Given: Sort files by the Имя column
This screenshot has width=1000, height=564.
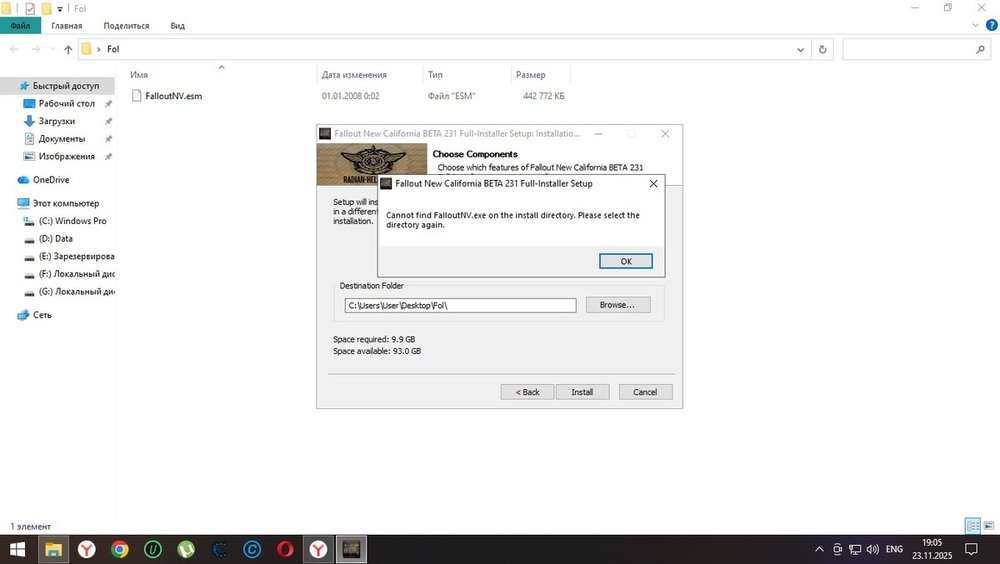Looking at the screenshot, I should (139, 75).
